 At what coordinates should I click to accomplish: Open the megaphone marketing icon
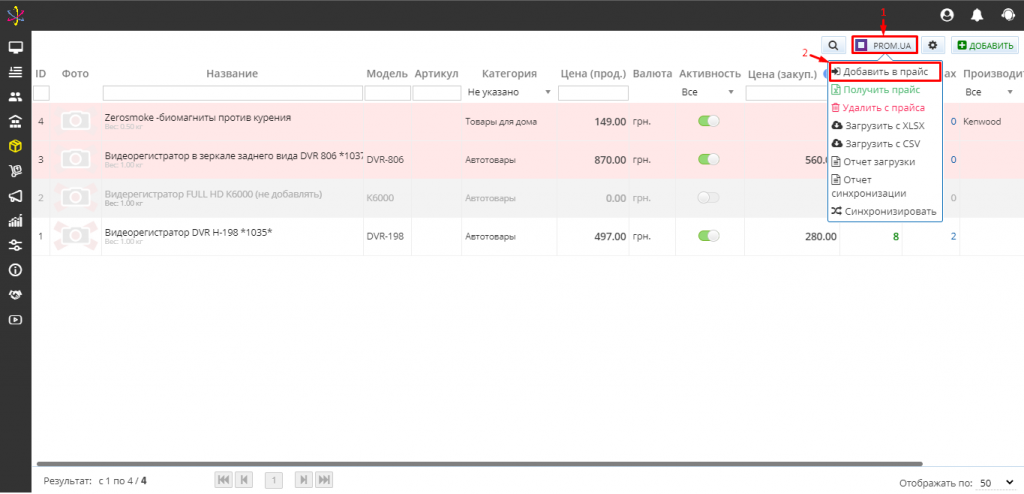pos(15,196)
